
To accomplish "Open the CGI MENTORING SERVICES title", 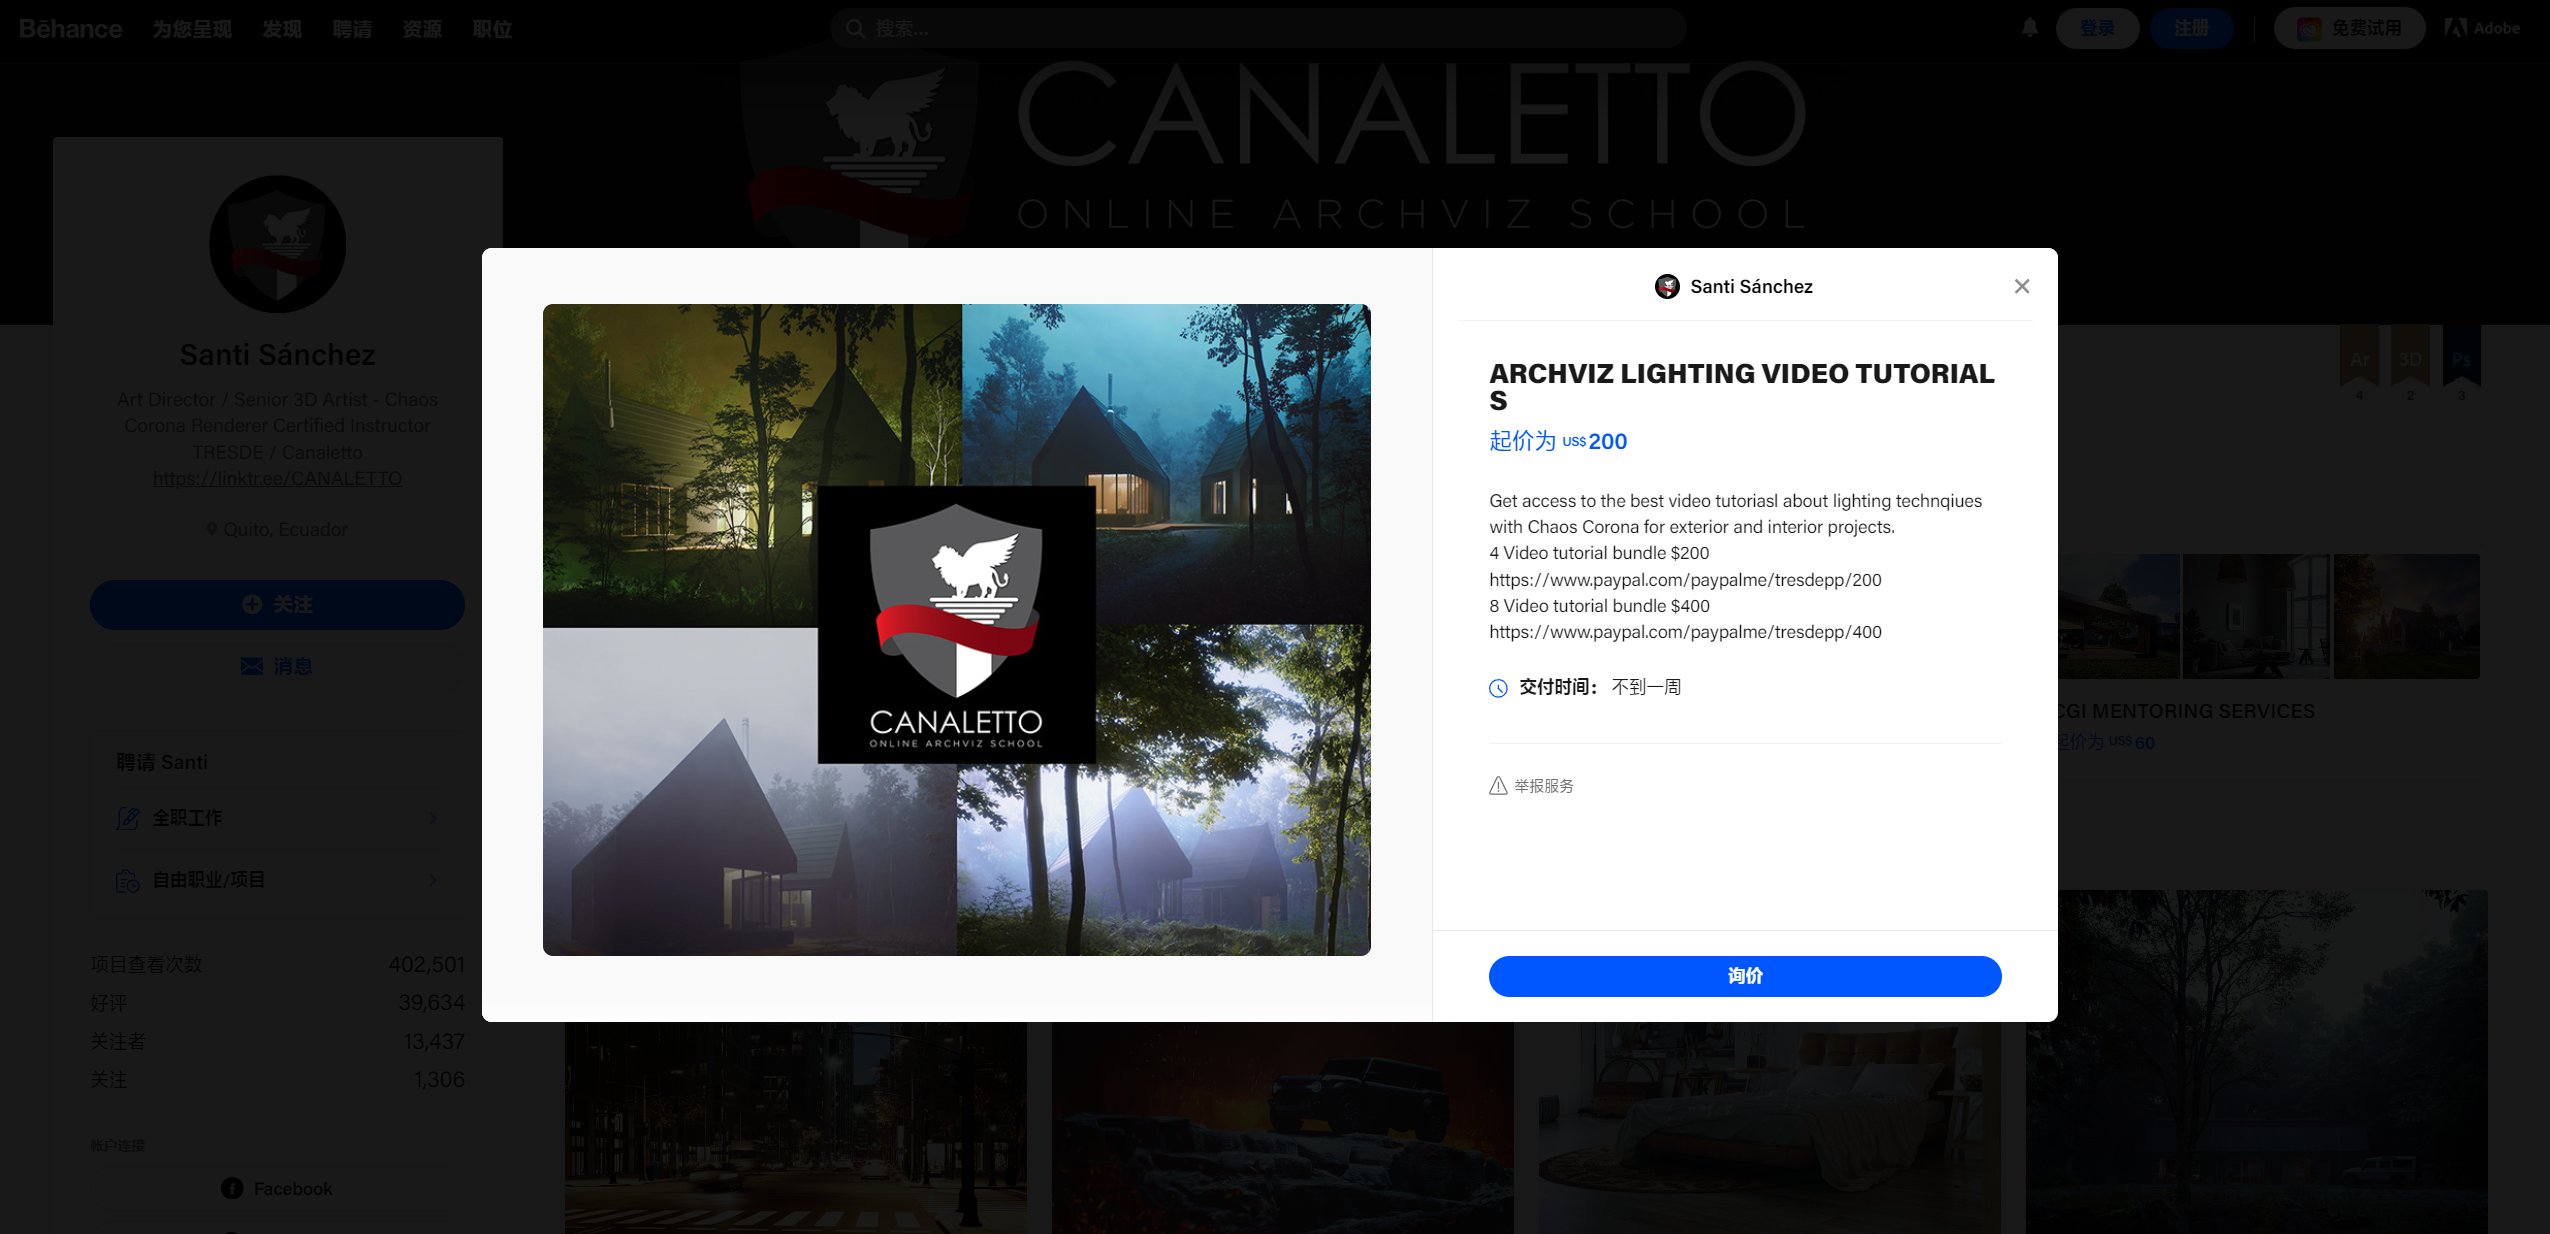I will click(x=2186, y=711).
